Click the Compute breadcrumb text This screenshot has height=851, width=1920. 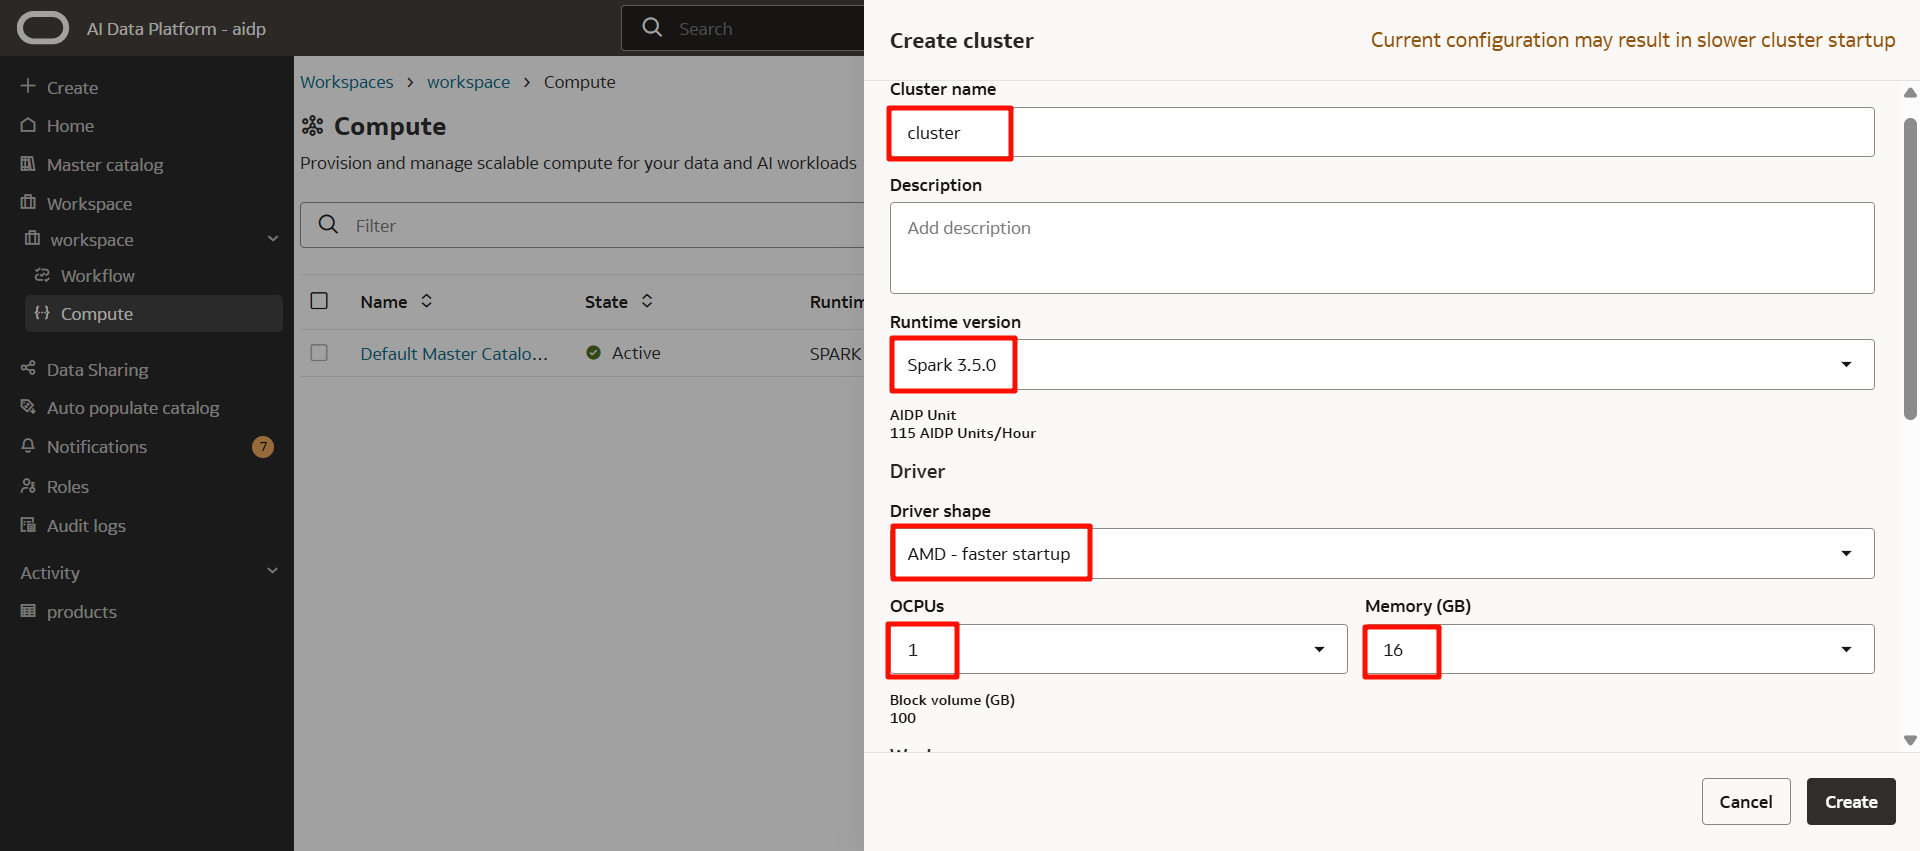[x=580, y=82]
